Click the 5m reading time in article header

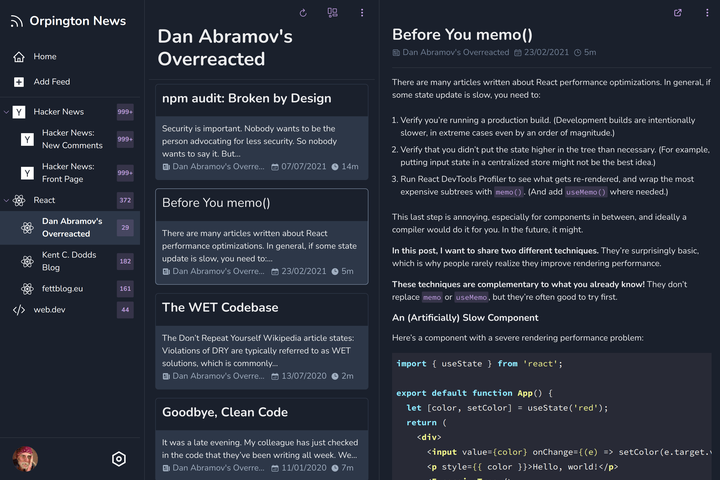(585, 52)
